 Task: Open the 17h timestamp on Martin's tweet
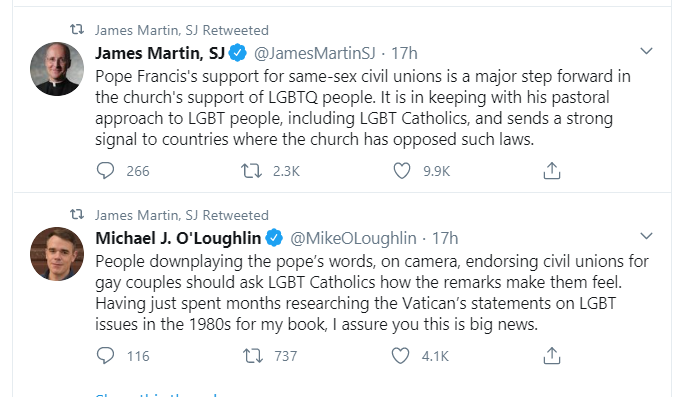(404, 53)
